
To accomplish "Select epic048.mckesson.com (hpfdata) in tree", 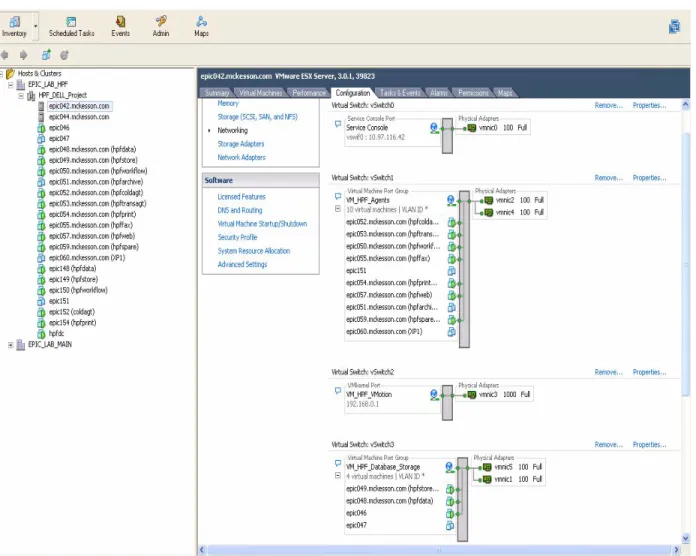I will [92, 150].
